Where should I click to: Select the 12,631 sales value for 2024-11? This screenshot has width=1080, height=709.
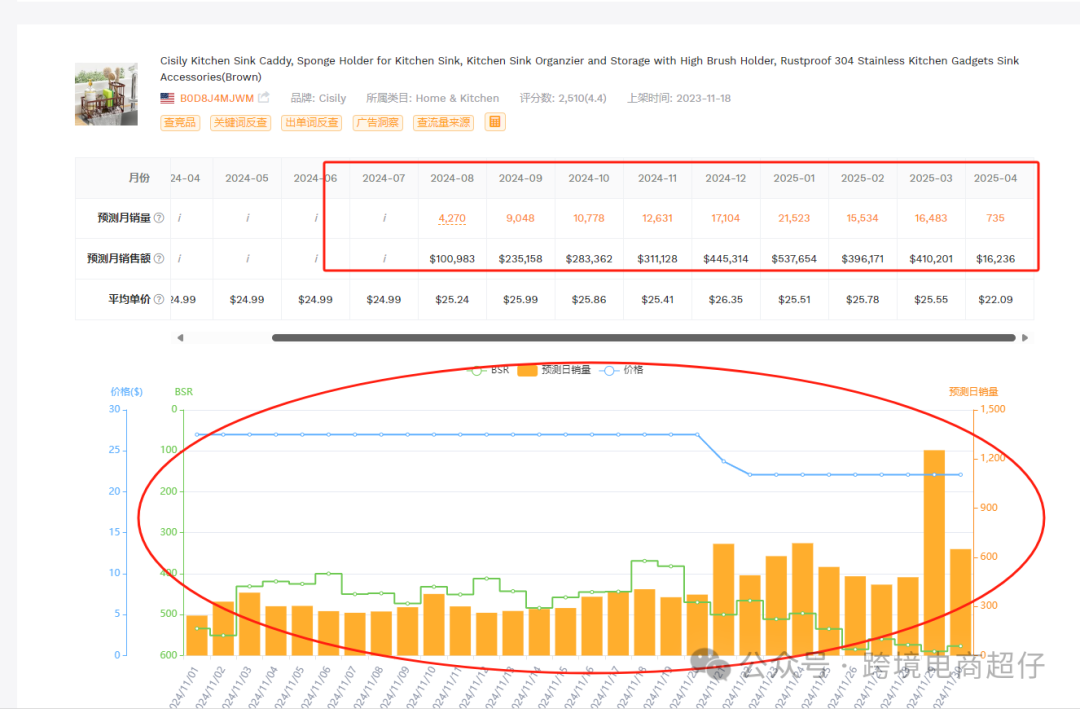pyautogui.click(x=657, y=218)
